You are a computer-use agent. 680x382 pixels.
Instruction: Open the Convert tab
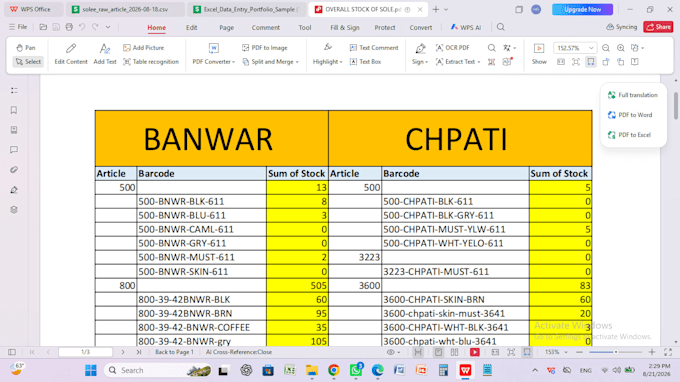click(x=421, y=27)
